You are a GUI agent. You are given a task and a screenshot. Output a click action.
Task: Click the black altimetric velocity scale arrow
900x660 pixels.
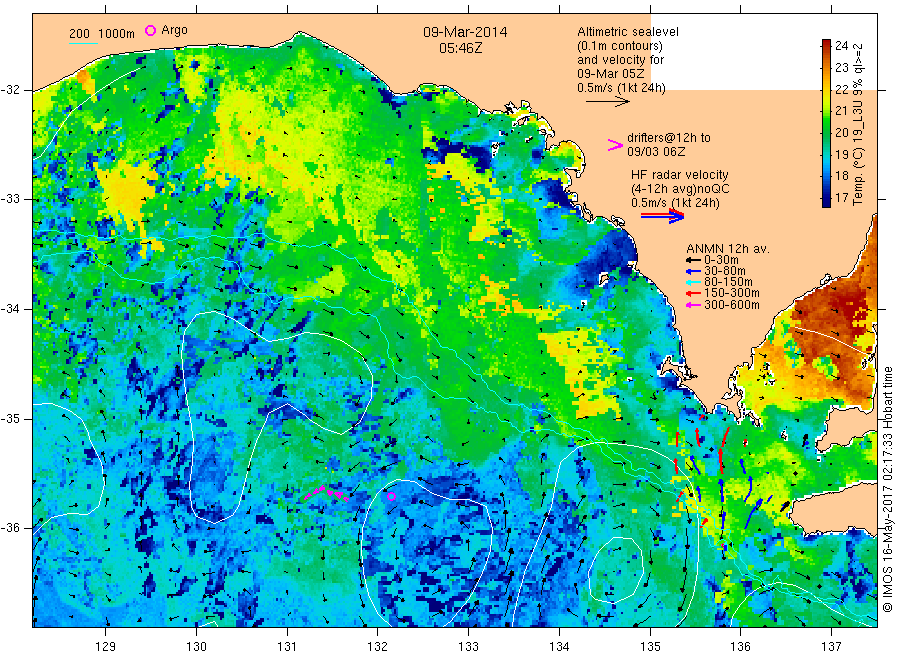pyautogui.click(x=607, y=102)
